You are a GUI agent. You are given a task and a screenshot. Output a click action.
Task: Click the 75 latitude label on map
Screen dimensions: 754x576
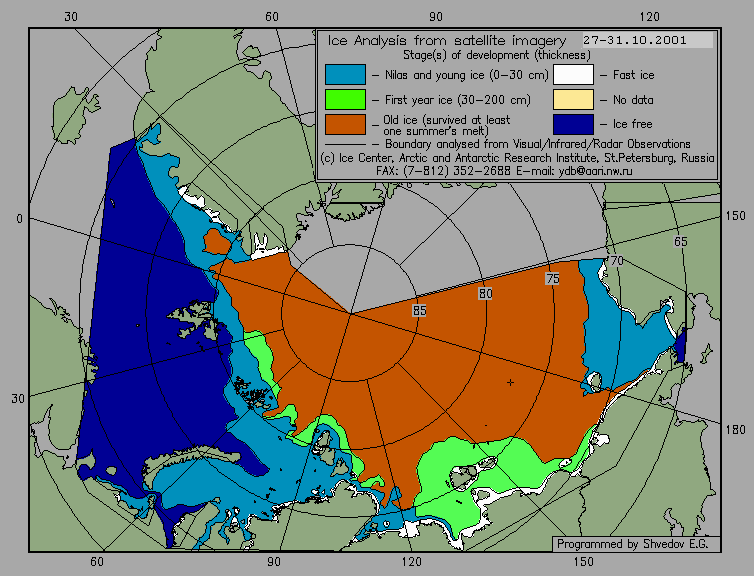pos(553,278)
